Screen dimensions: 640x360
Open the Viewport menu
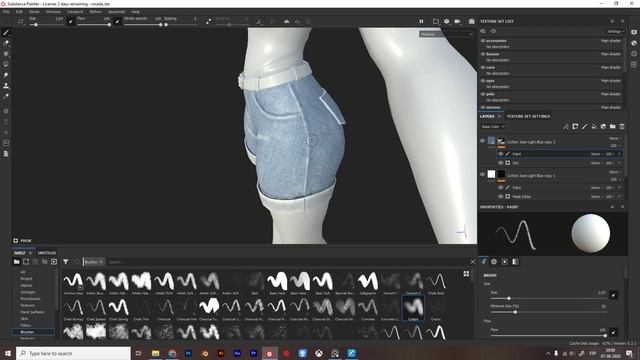coord(75,12)
